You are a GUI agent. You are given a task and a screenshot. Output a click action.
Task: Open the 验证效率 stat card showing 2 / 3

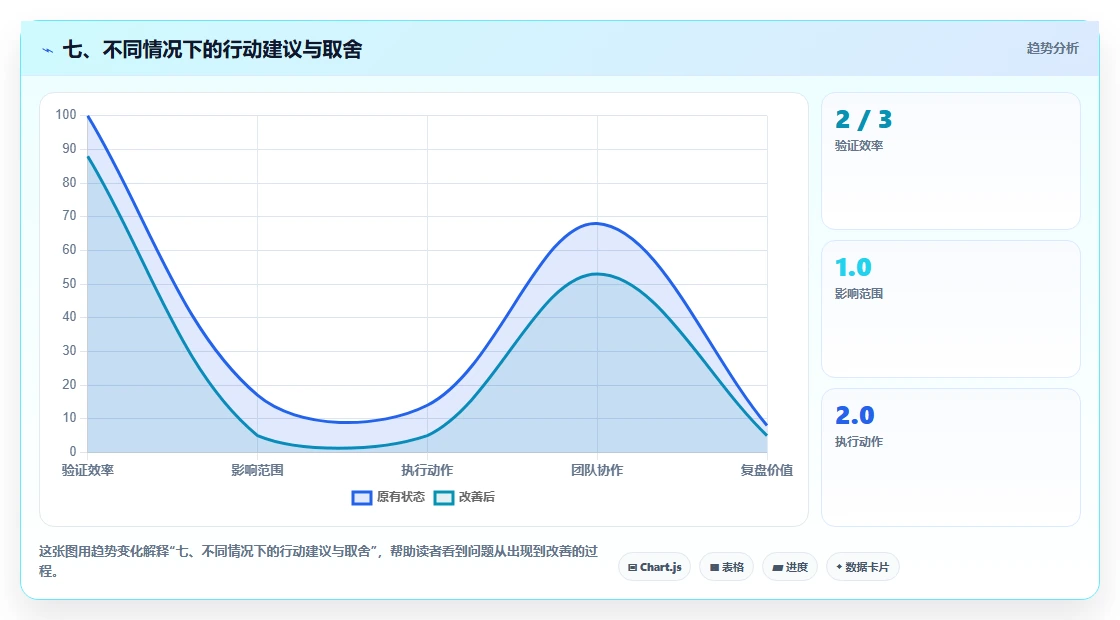click(x=951, y=161)
